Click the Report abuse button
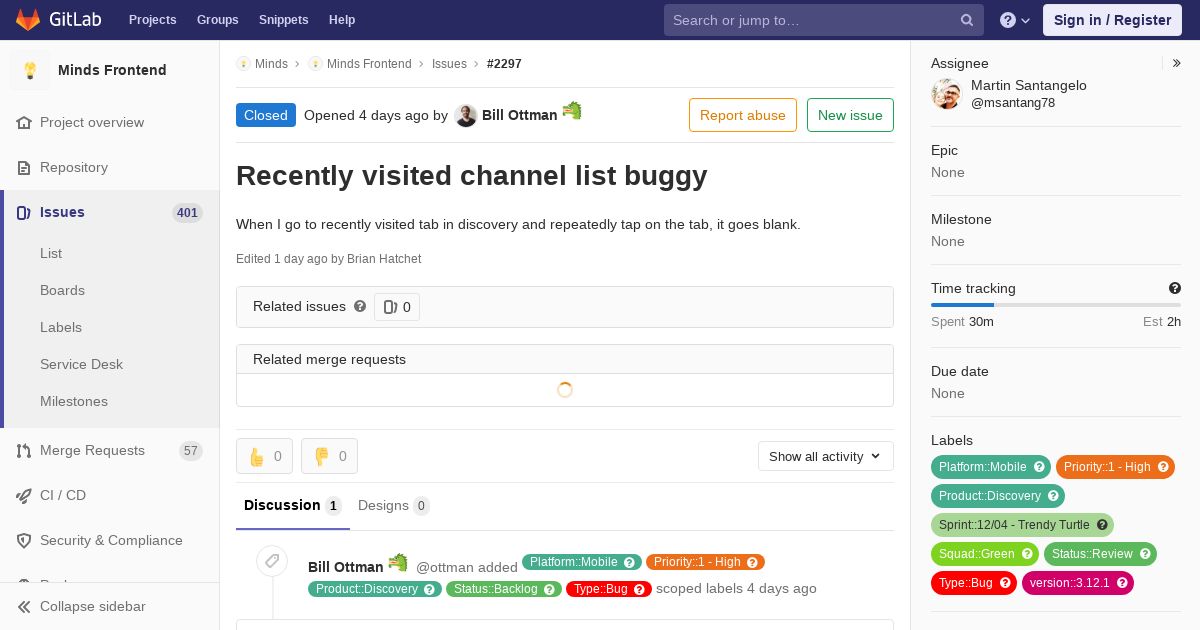 coord(743,115)
